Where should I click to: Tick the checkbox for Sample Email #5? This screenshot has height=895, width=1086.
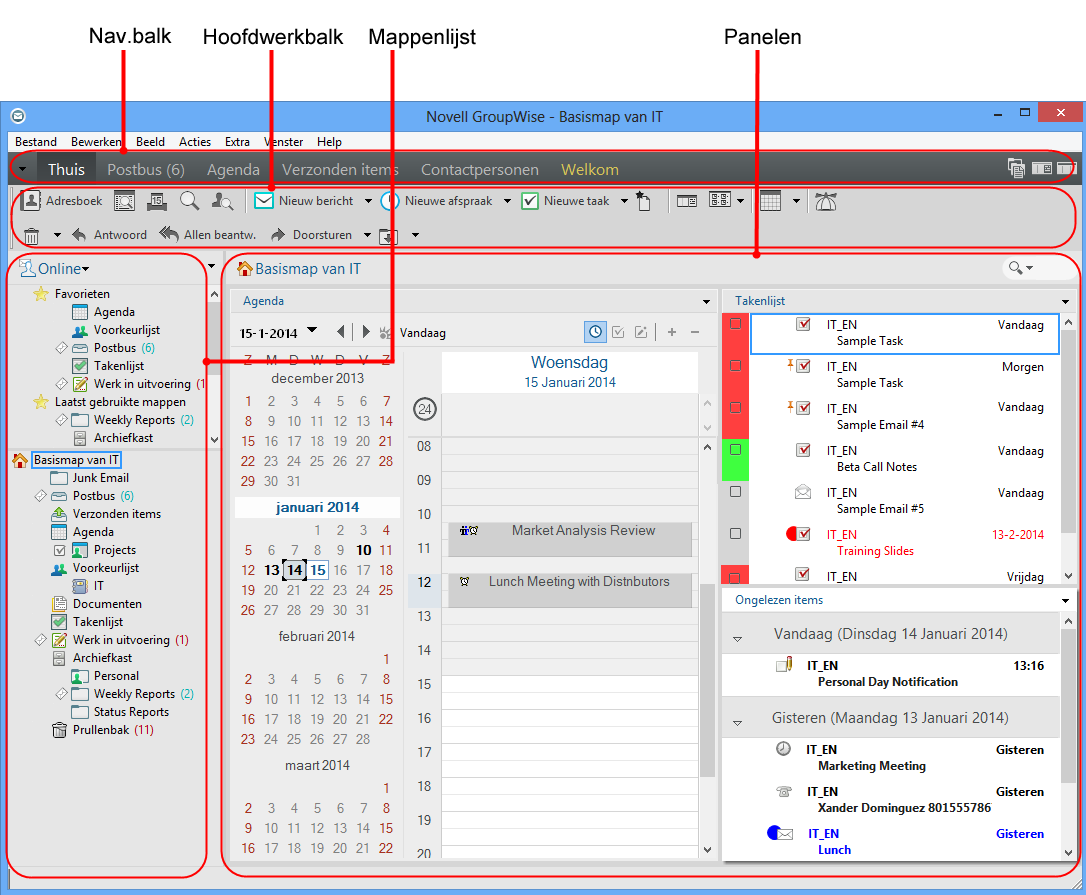coord(736,492)
